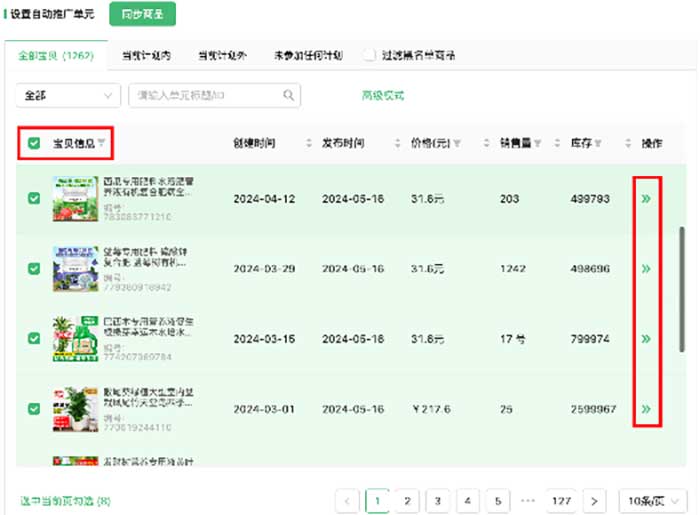Jump to last page 127
This screenshot has height=515, width=700.
(x=561, y=501)
